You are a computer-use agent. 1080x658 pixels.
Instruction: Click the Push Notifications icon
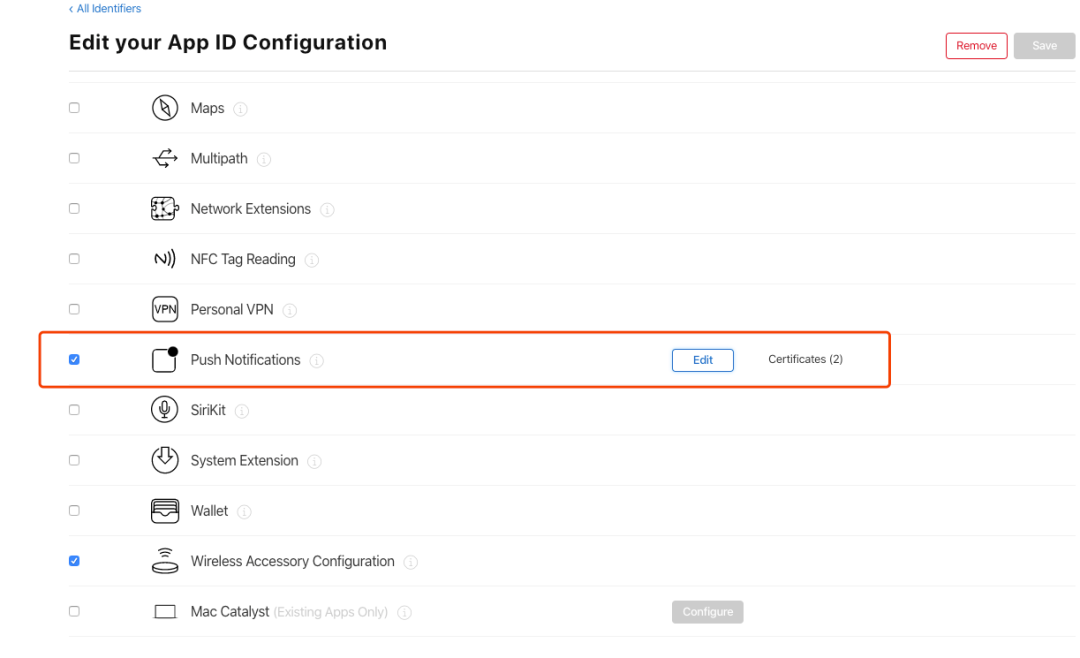click(164, 359)
